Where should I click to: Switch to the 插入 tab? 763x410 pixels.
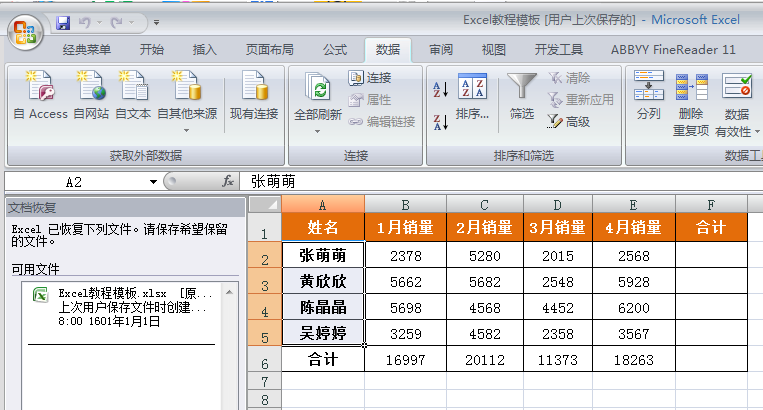point(204,50)
